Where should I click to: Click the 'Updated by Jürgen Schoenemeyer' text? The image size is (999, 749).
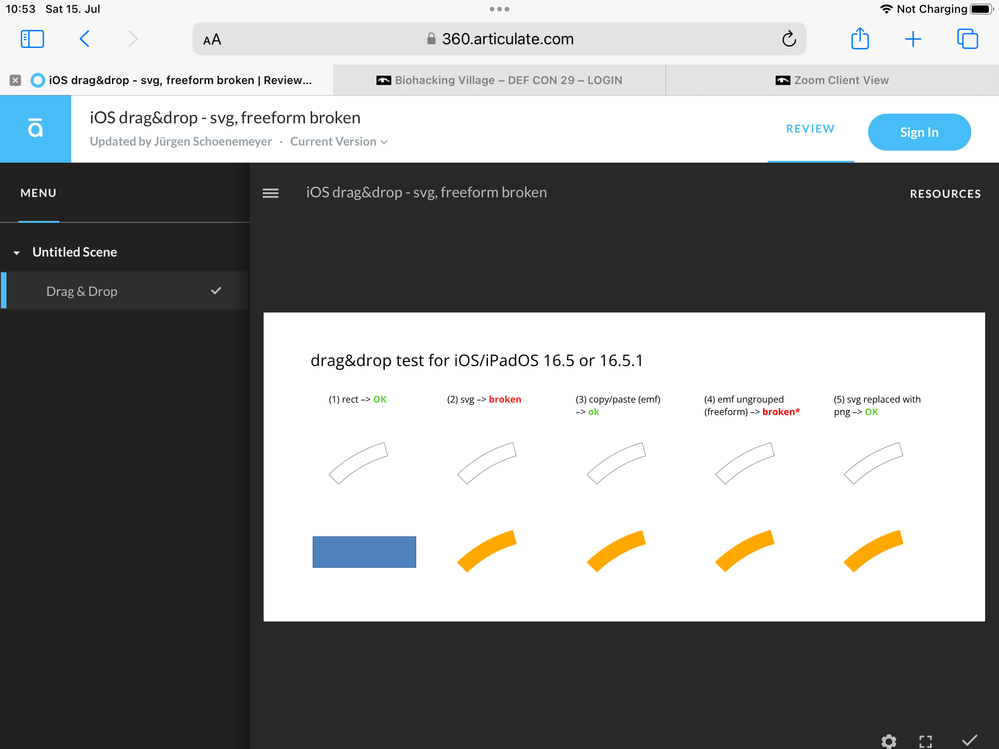coord(181,141)
